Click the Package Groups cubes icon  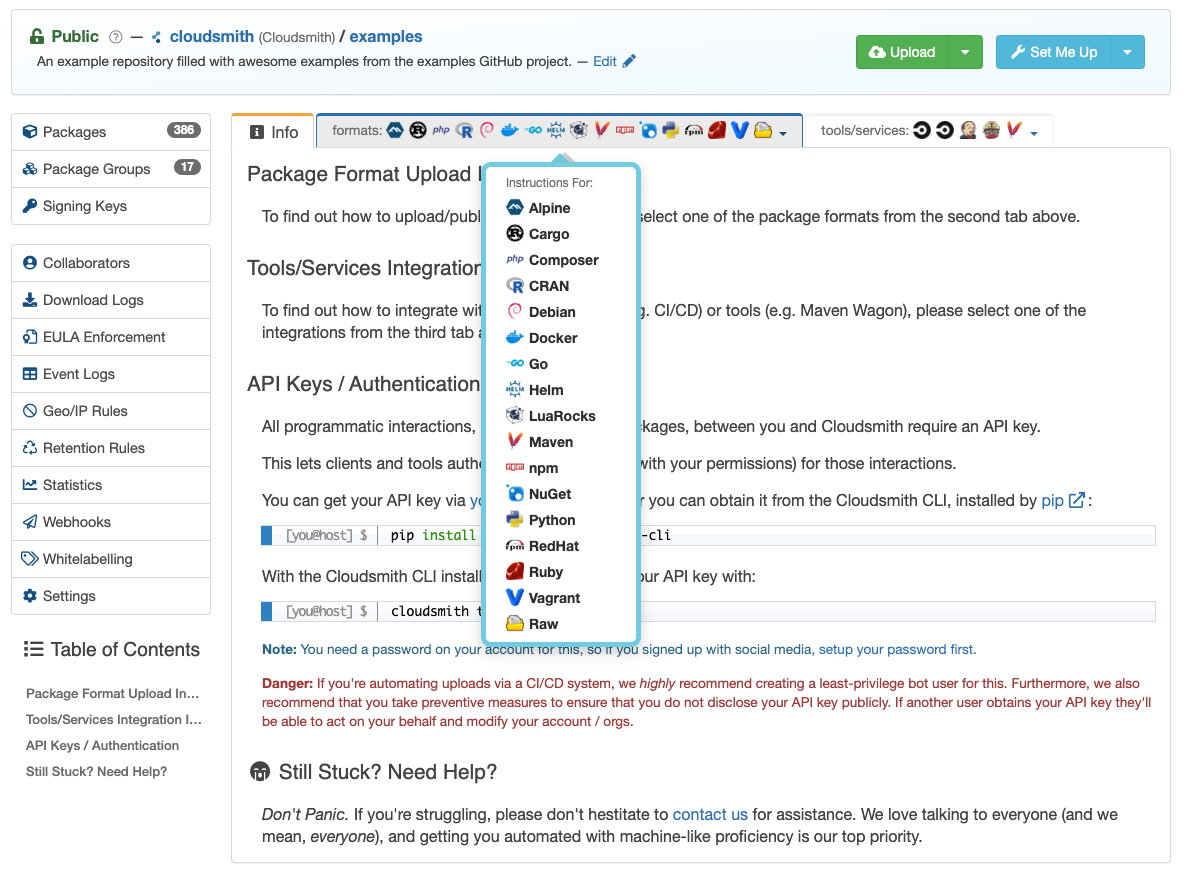[x=30, y=168]
